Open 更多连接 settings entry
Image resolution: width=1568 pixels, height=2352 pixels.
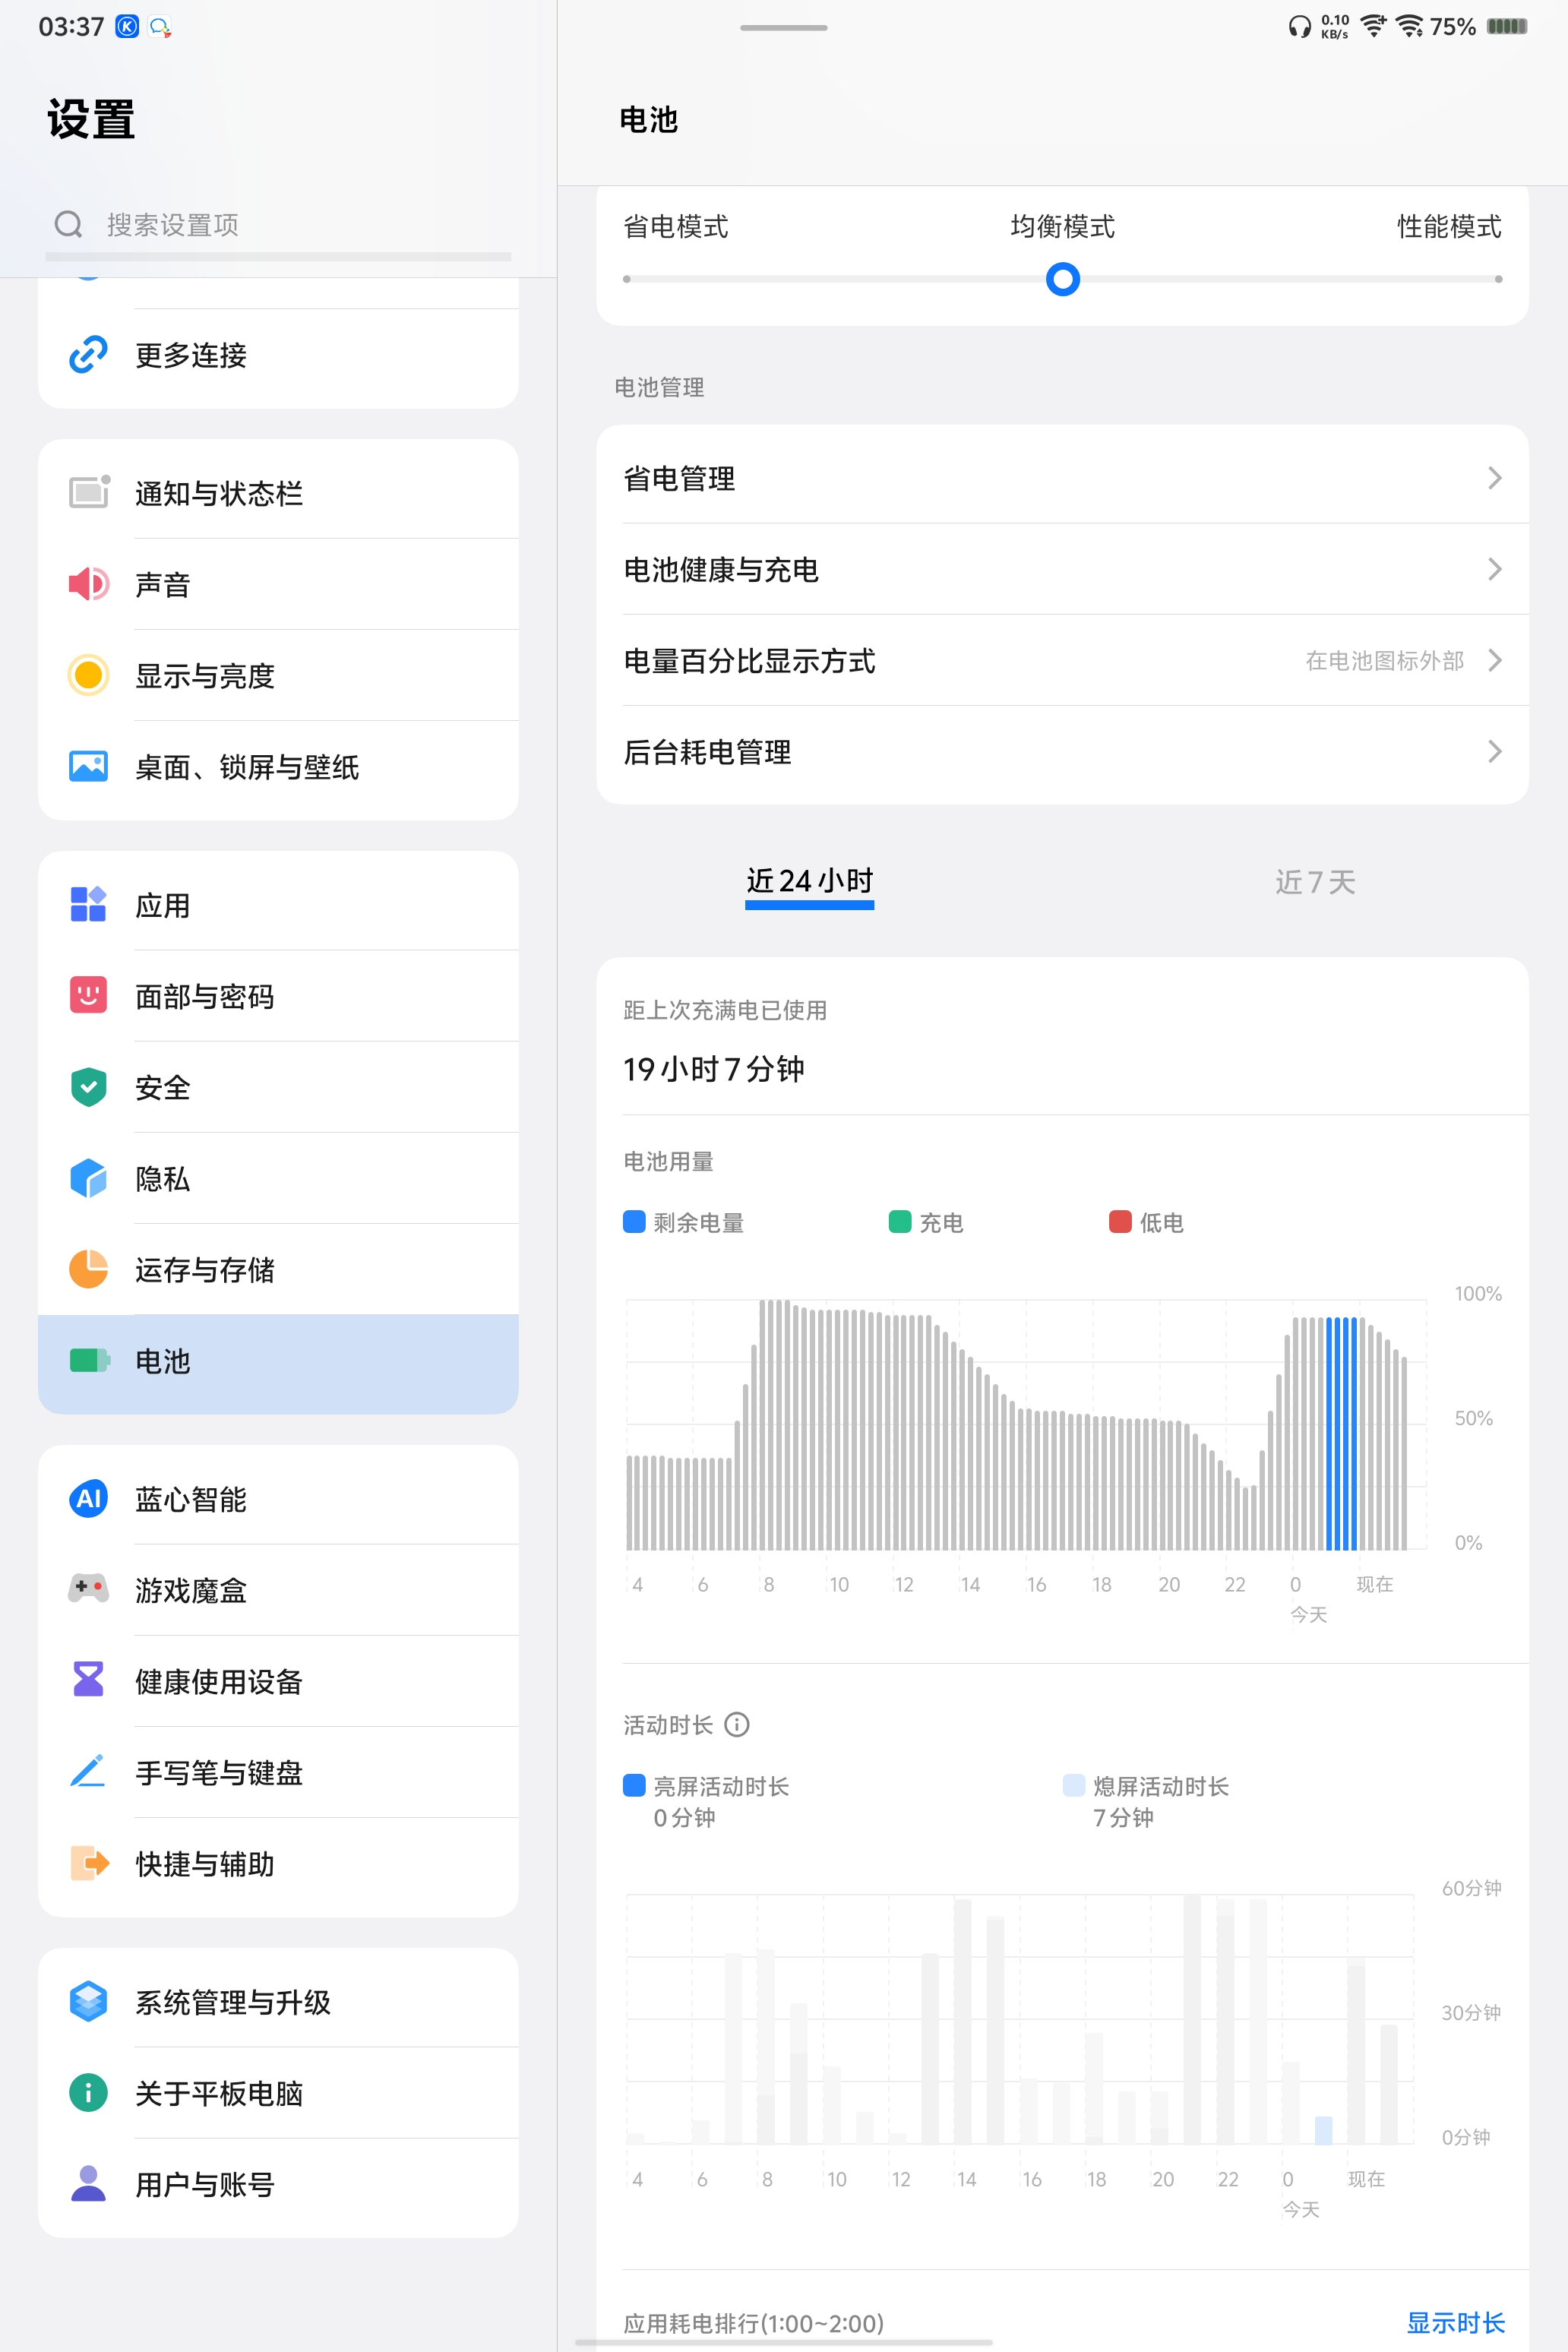pyautogui.click(x=278, y=355)
